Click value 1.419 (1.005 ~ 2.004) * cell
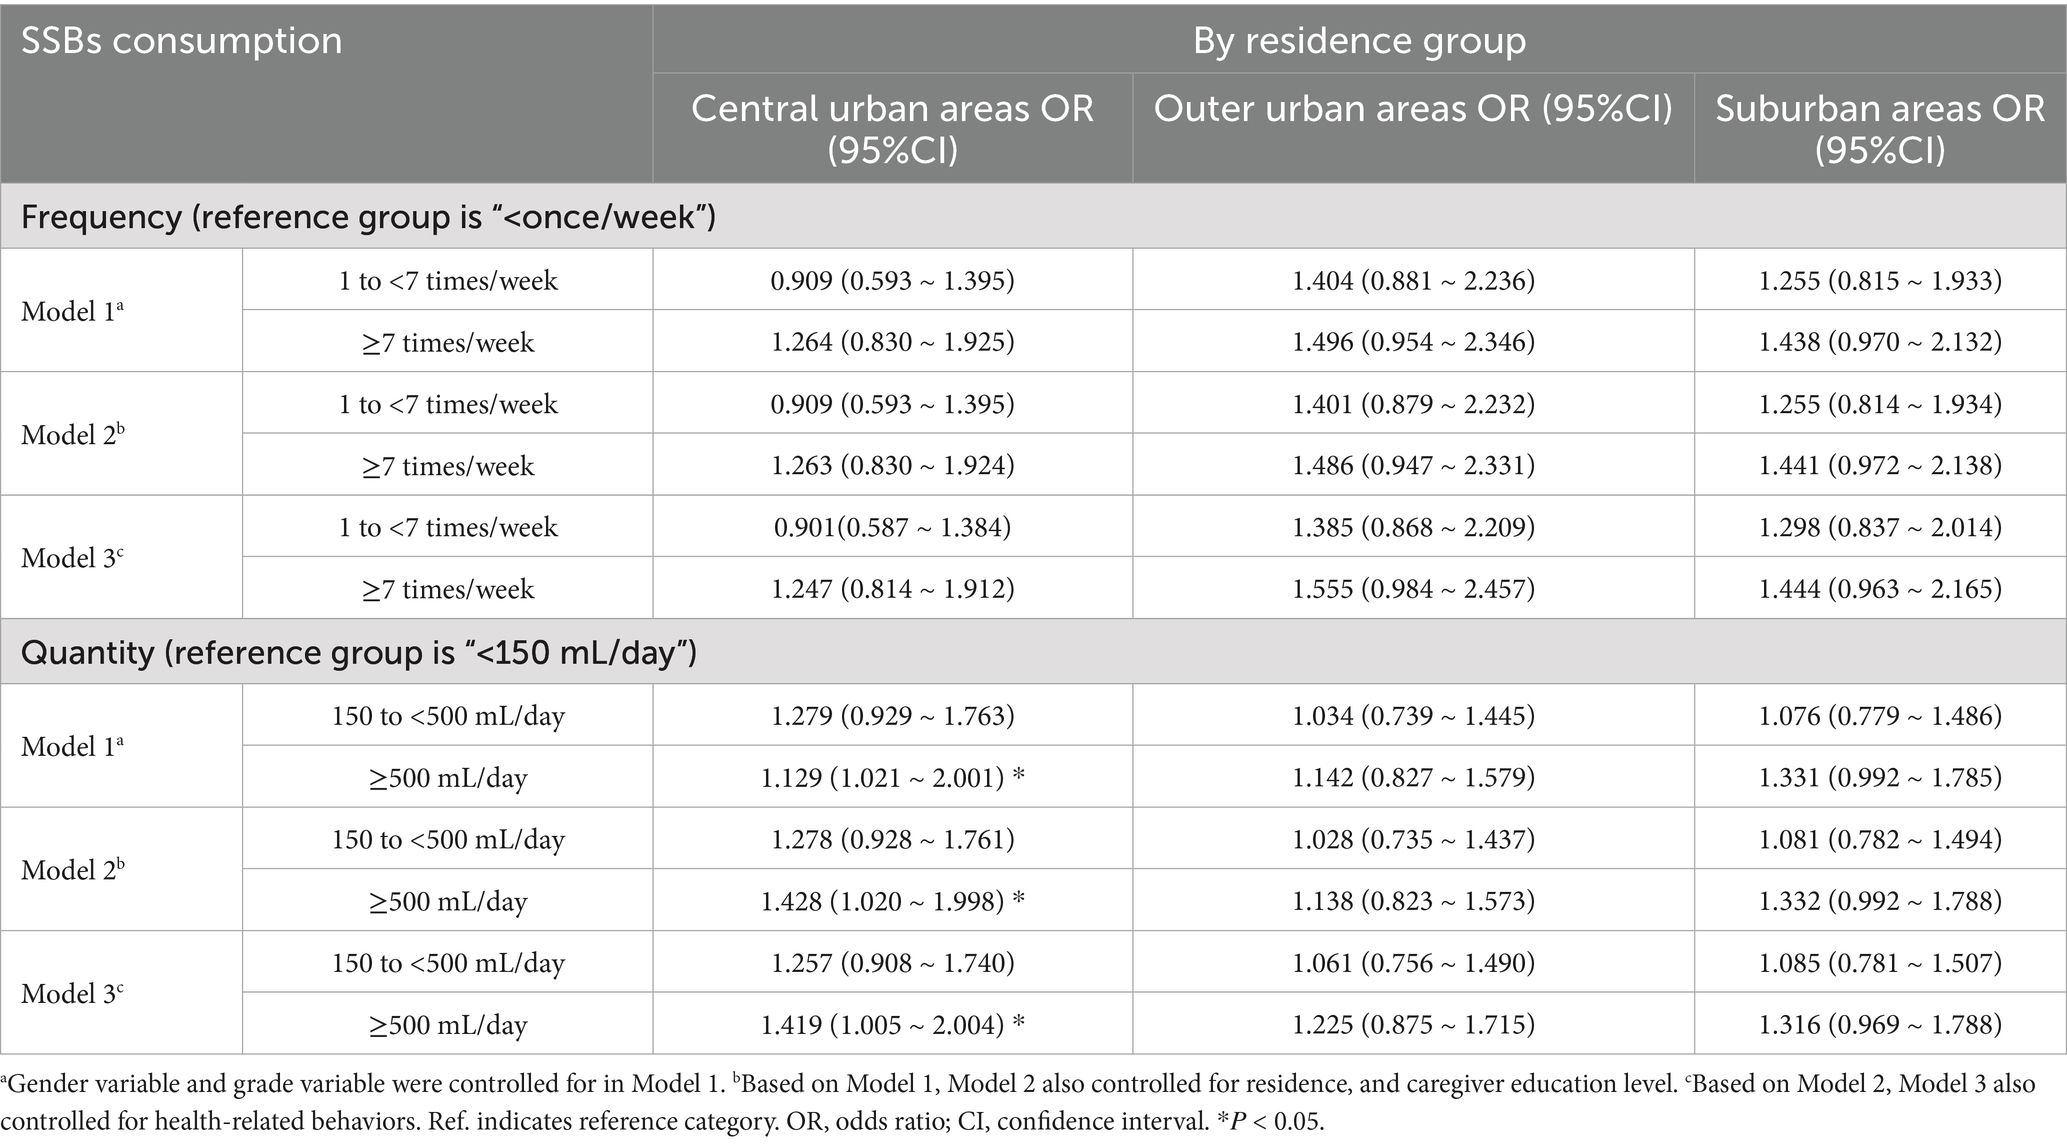 [x=892, y=1024]
